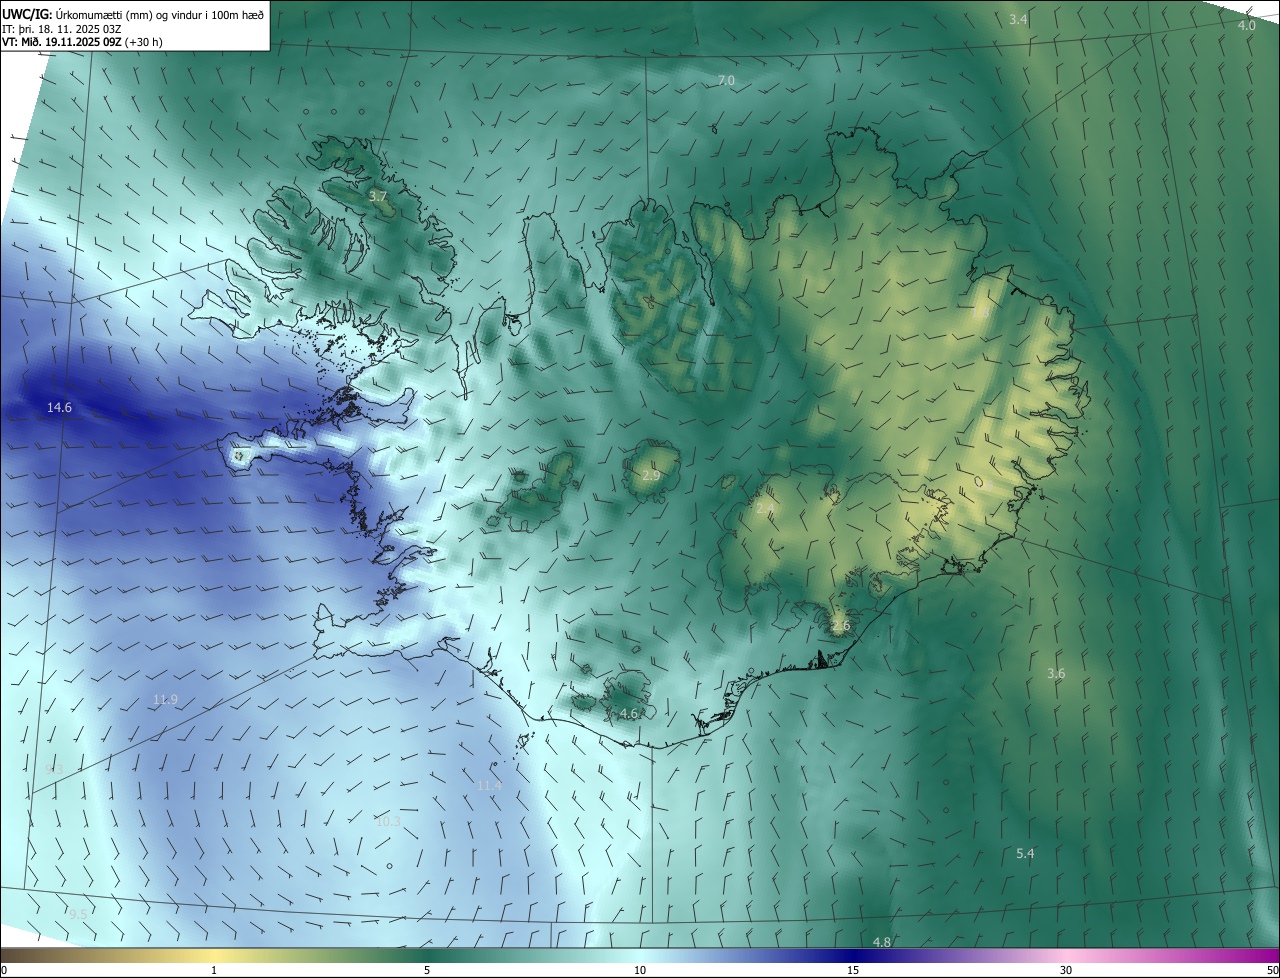Click the 2.6 value label on the southeast coast
This screenshot has width=1280, height=978.
[841, 626]
